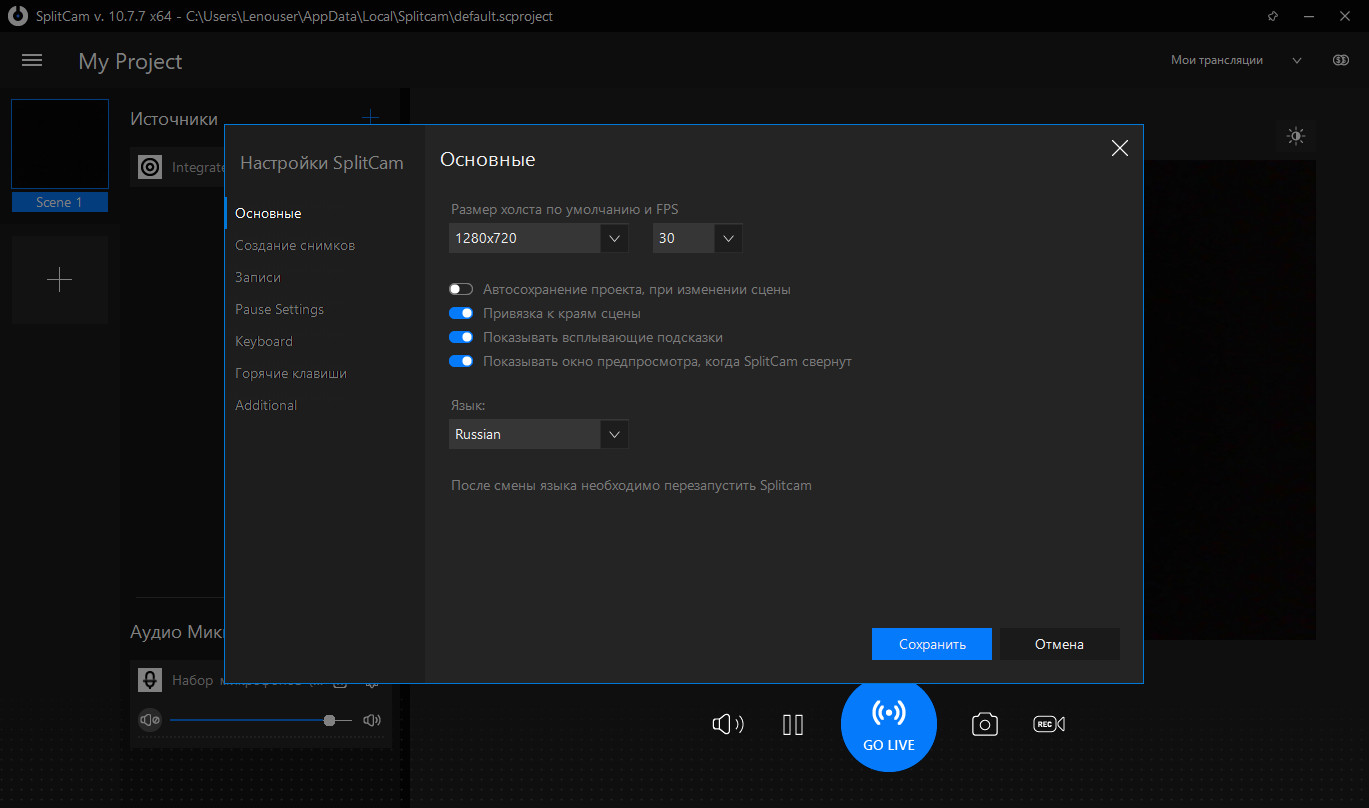1369x808 pixels.
Task: Pause the stream with the pause icon
Action: click(x=793, y=724)
